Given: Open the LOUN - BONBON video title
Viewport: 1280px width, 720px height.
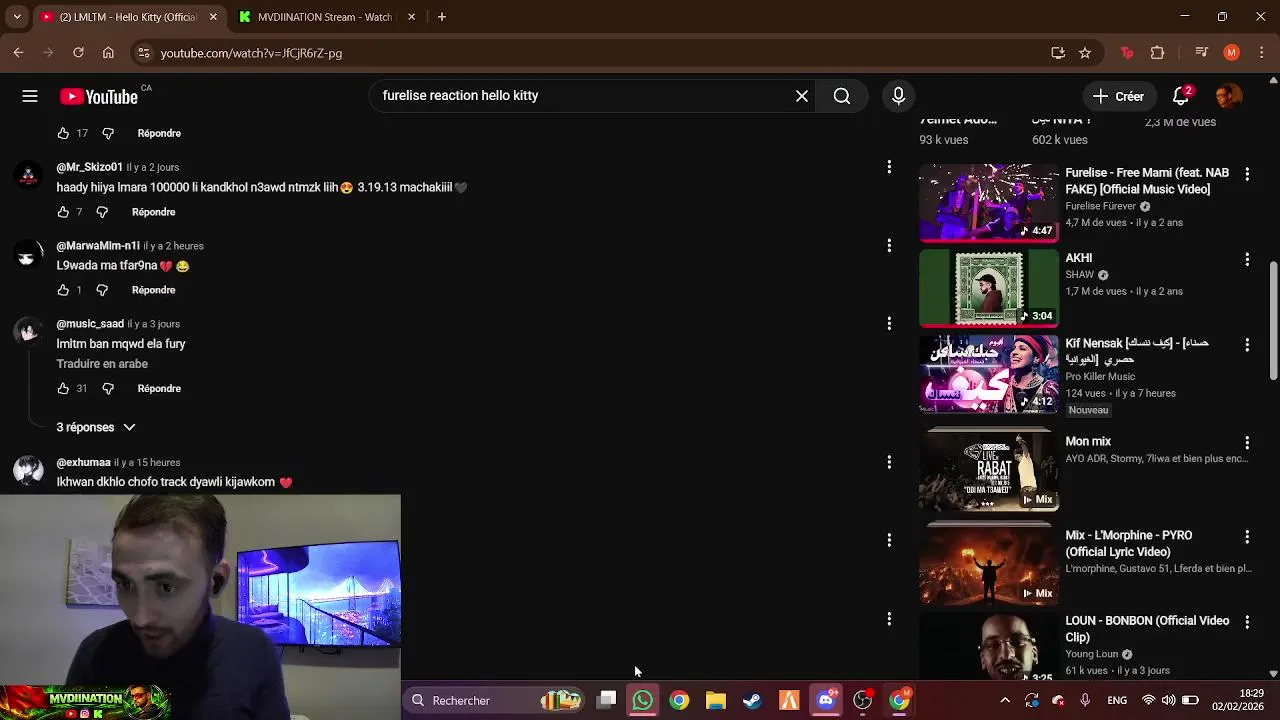Looking at the screenshot, I should click(1147, 629).
